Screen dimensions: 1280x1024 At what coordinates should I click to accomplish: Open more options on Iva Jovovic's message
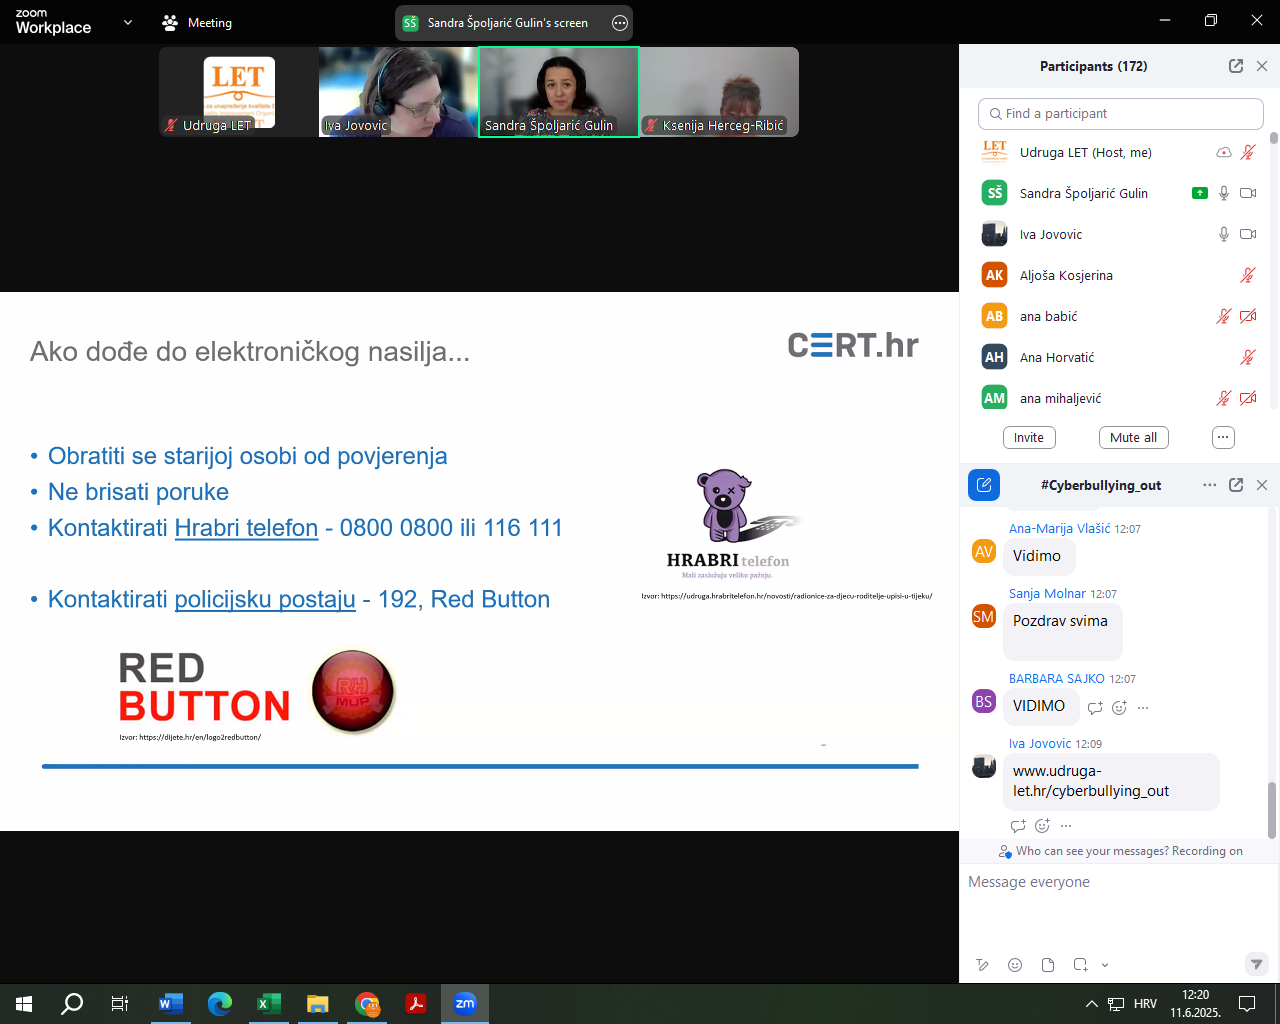coord(1066,826)
